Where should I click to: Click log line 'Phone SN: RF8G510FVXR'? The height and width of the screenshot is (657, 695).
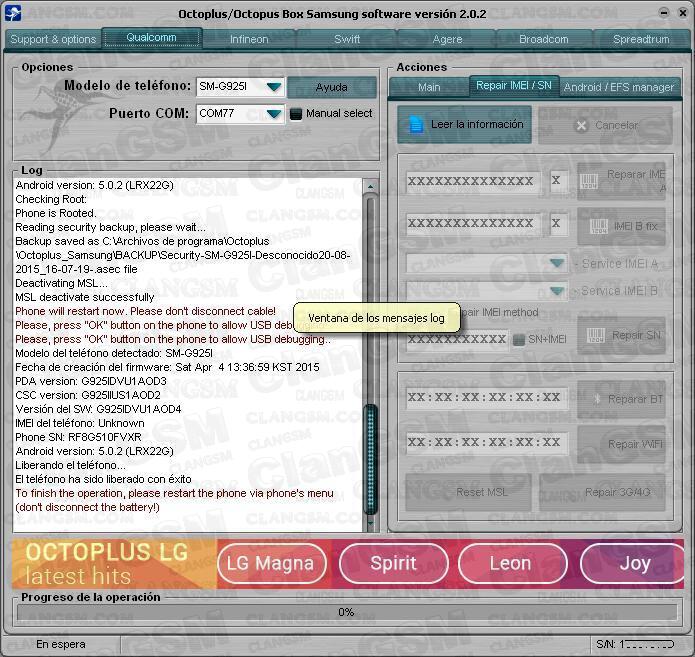[78, 437]
